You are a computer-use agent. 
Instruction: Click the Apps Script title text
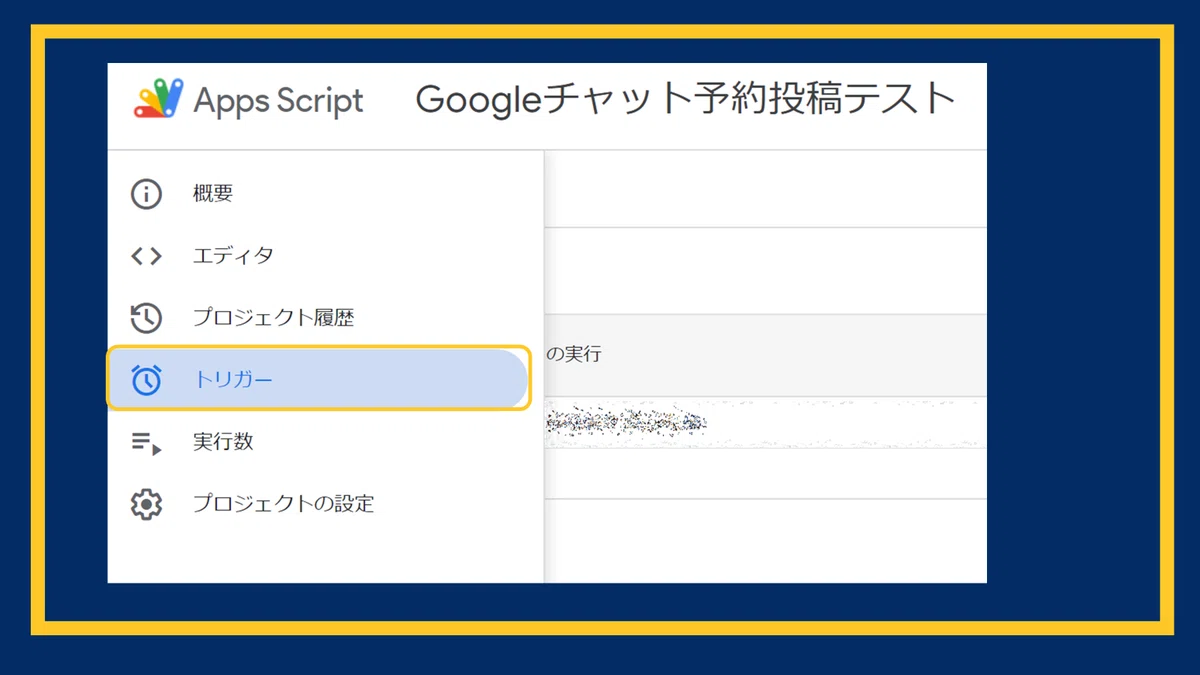278,101
